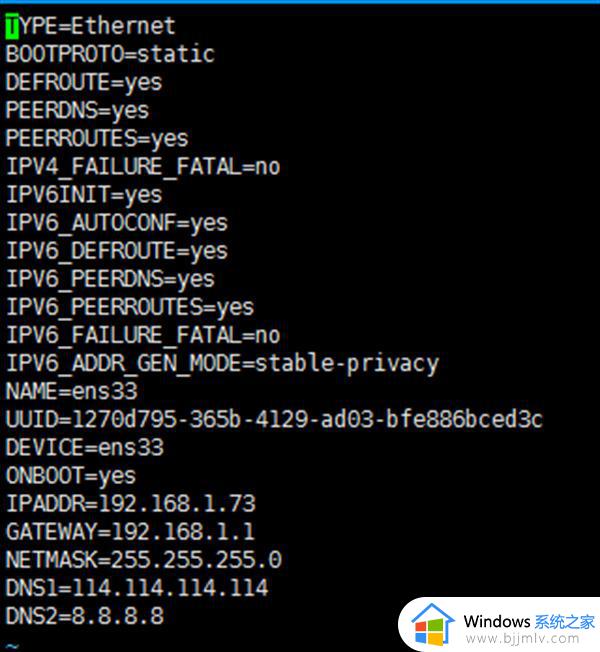This screenshot has height=652, width=600.
Task: Click the GATEWAY=192.168.1.1 line
Action: [130, 531]
